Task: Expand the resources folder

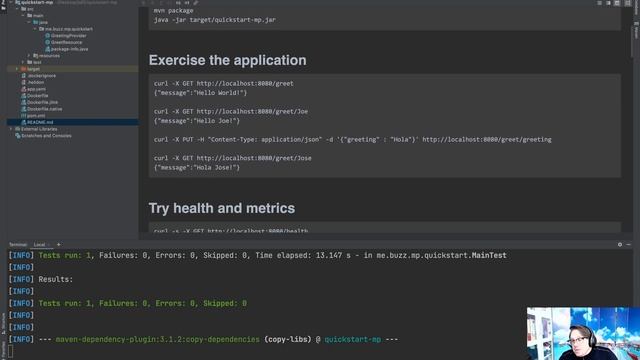Action: [x=29, y=56]
